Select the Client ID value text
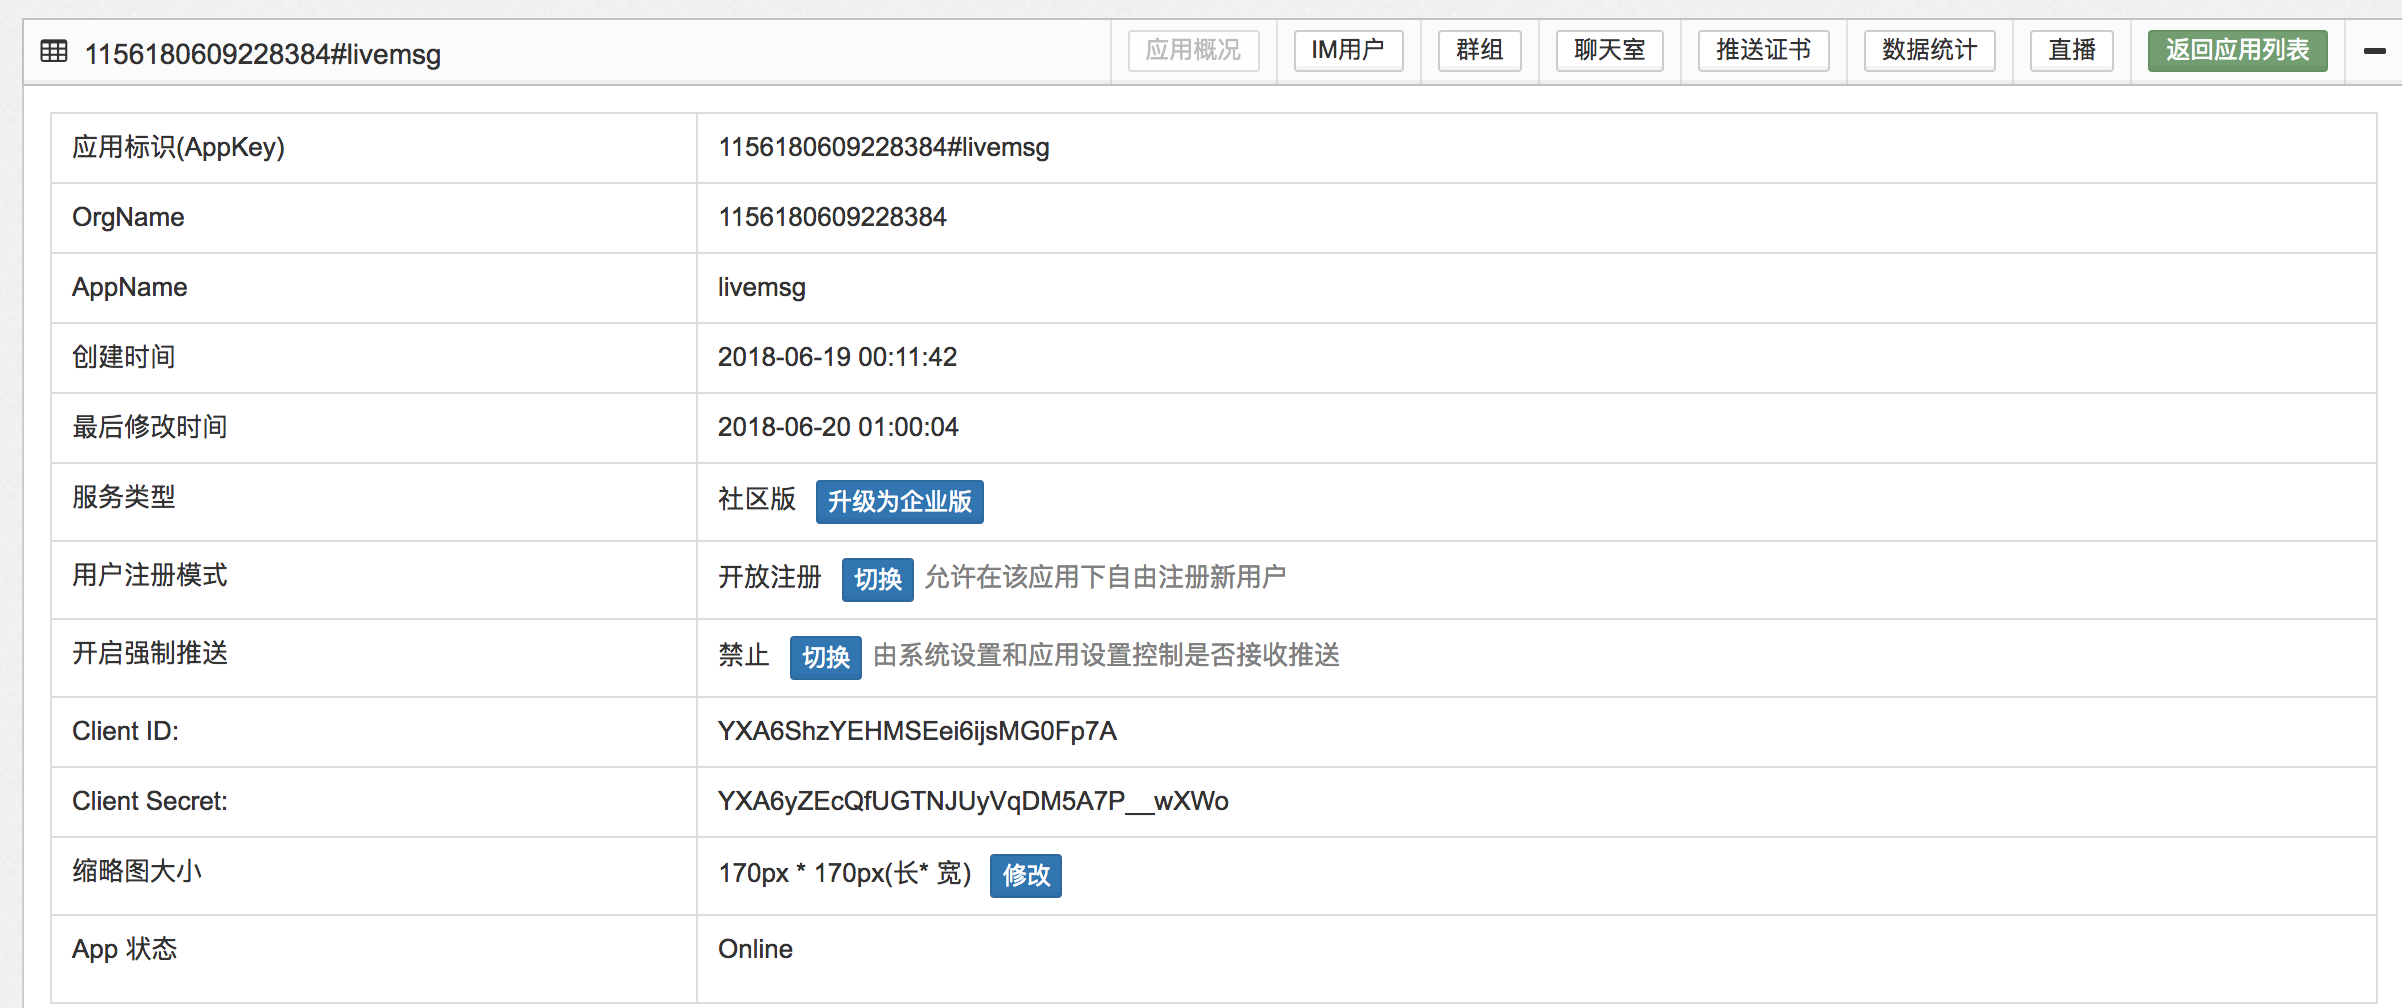Viewport: 2402px width, 1008px height. click(916, 731)
